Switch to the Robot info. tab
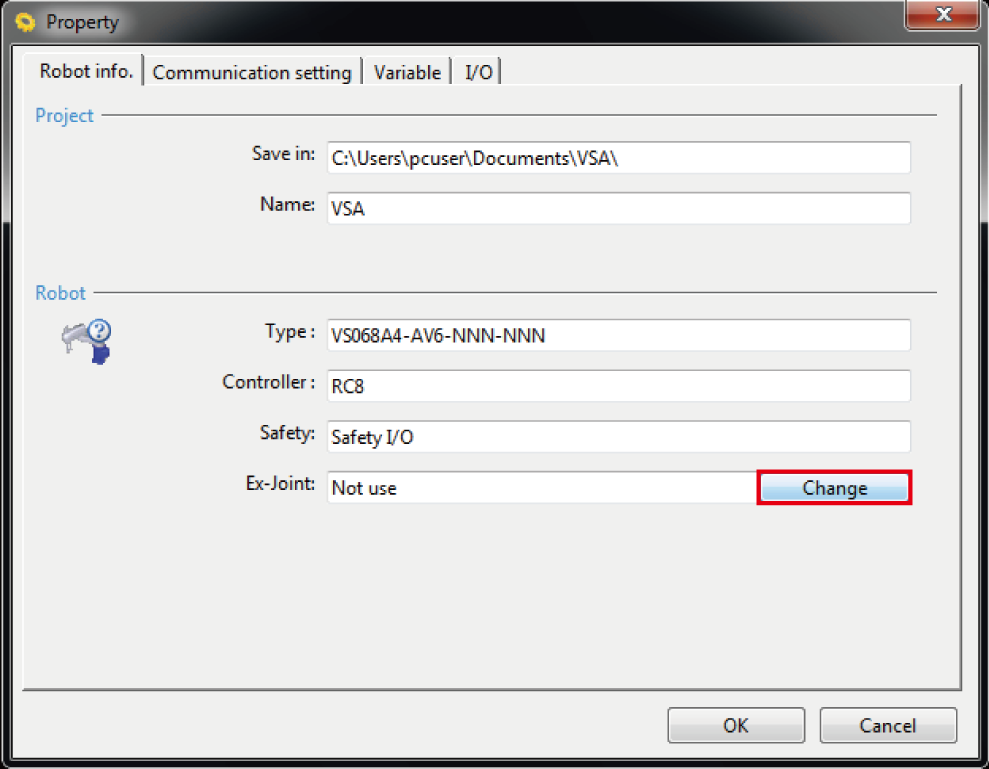The width and height of the screenshot is (989, 769). click(x=86, y=71)
